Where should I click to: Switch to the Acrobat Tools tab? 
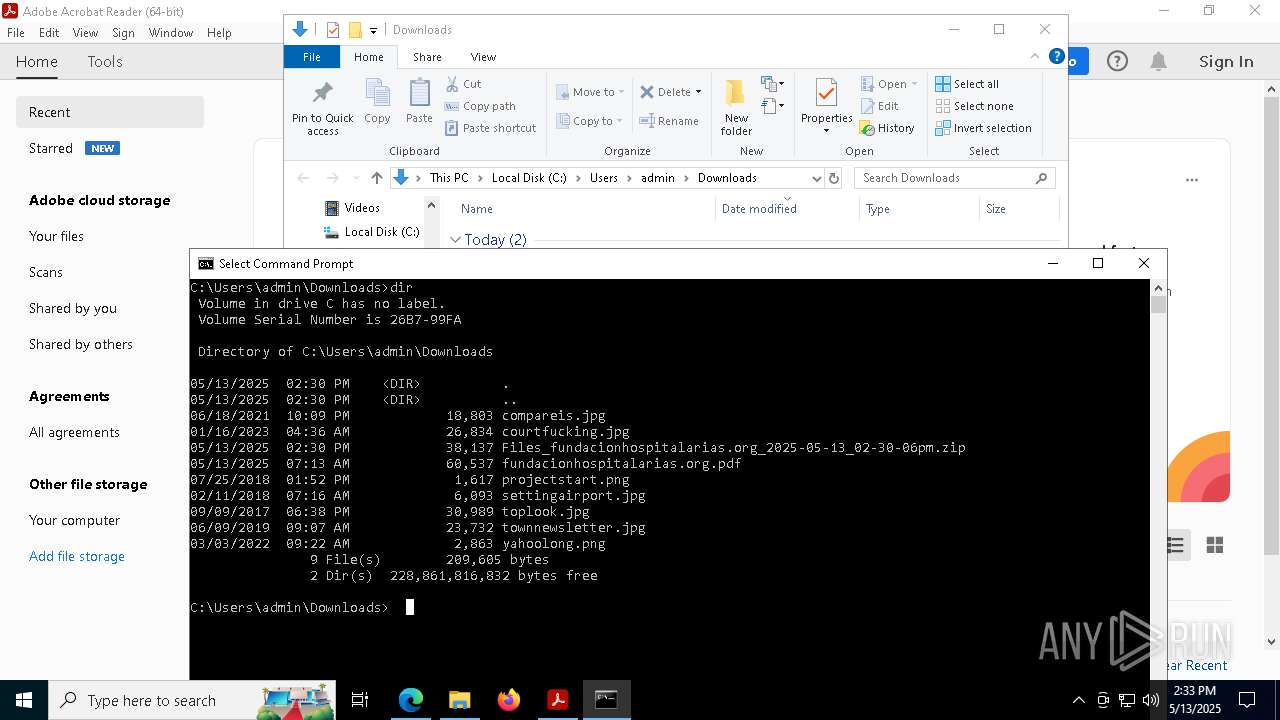(x=105, y=62)
